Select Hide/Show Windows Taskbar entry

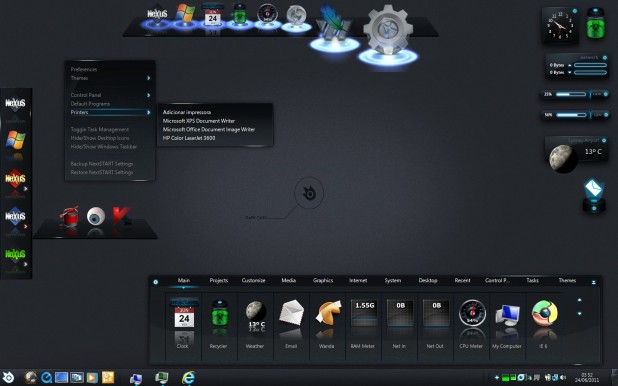pyautogui.click(x=104, y=147)
